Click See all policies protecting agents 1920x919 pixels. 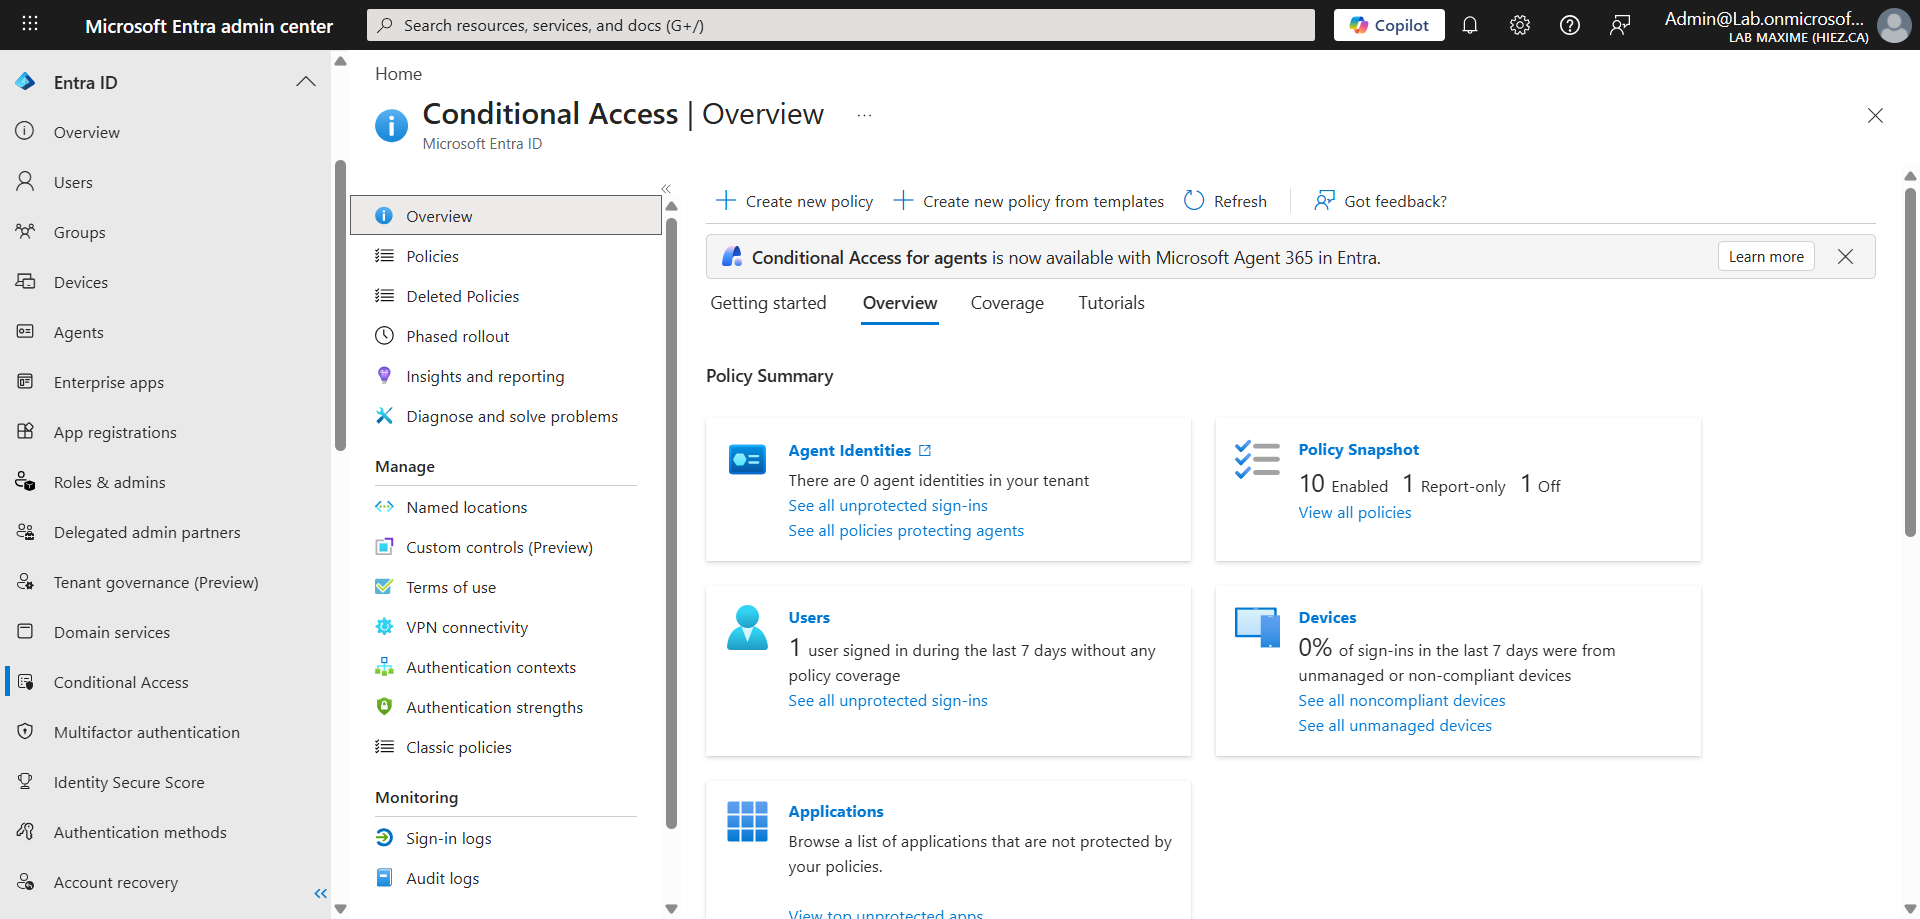point(906,531)
